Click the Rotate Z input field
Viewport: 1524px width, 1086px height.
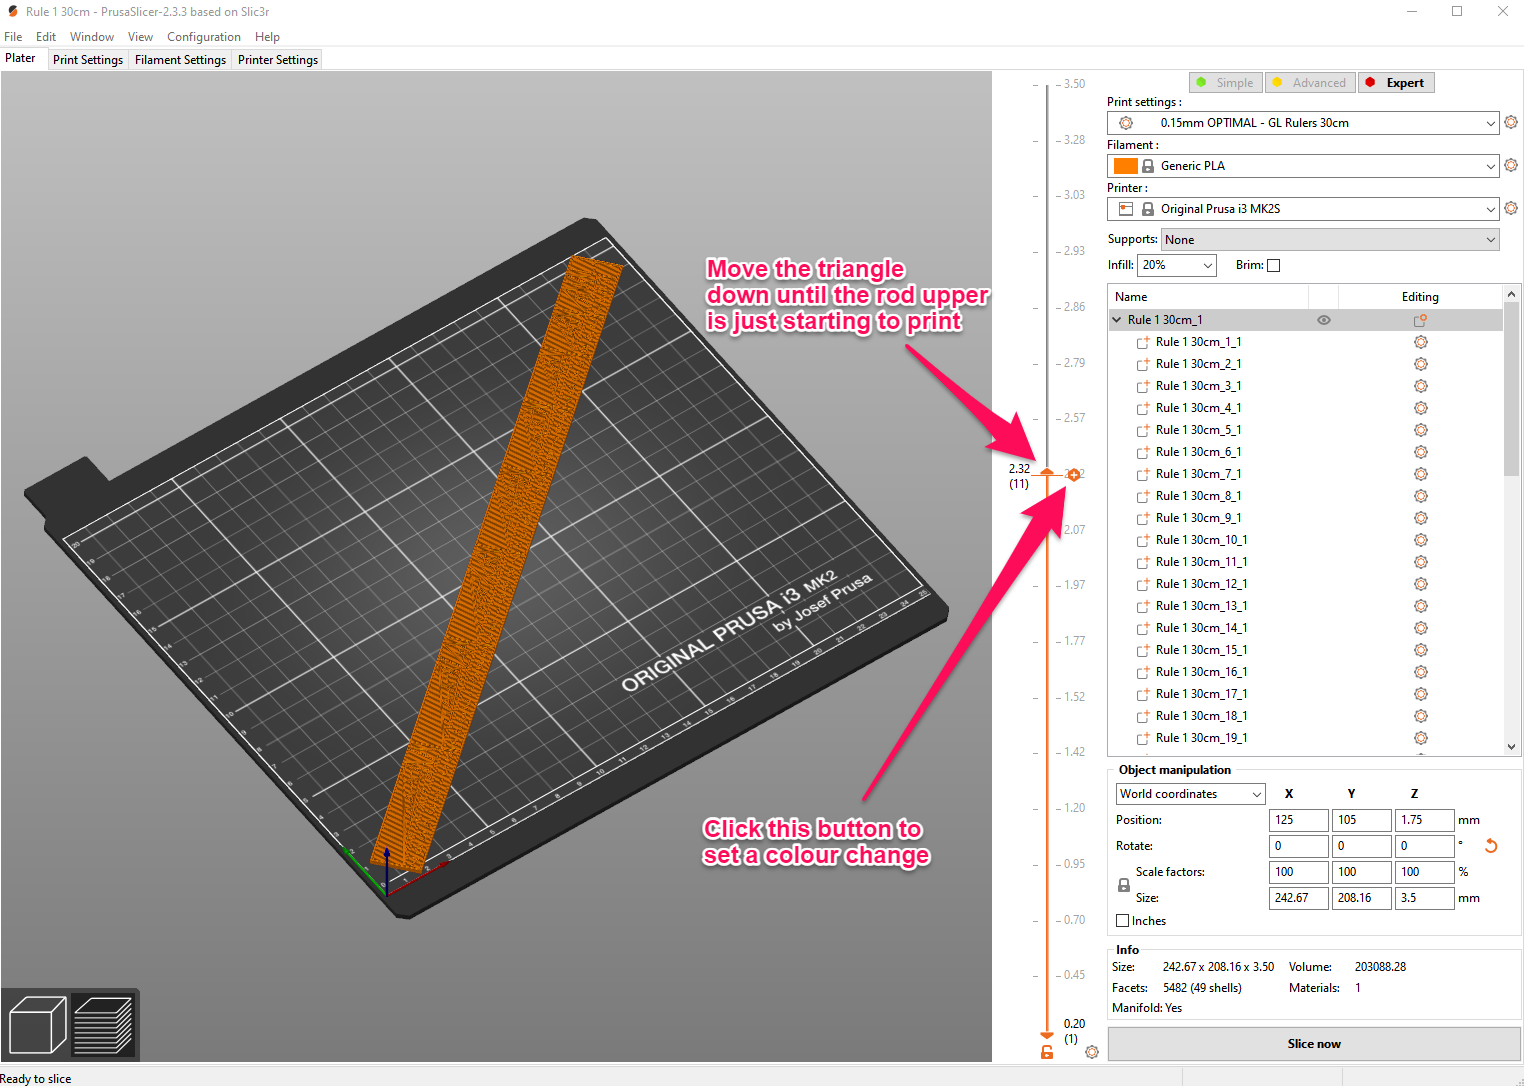coord(1425,846)
